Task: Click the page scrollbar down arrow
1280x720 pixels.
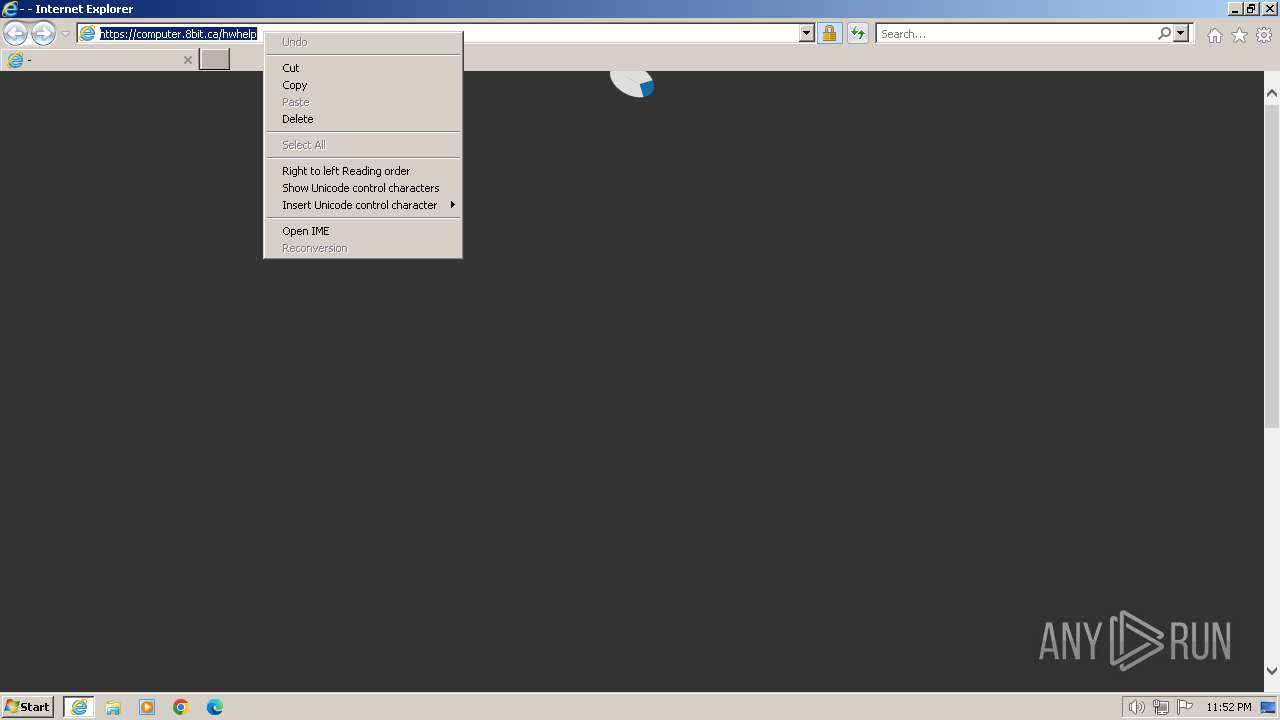Action: pos(1272,671)
